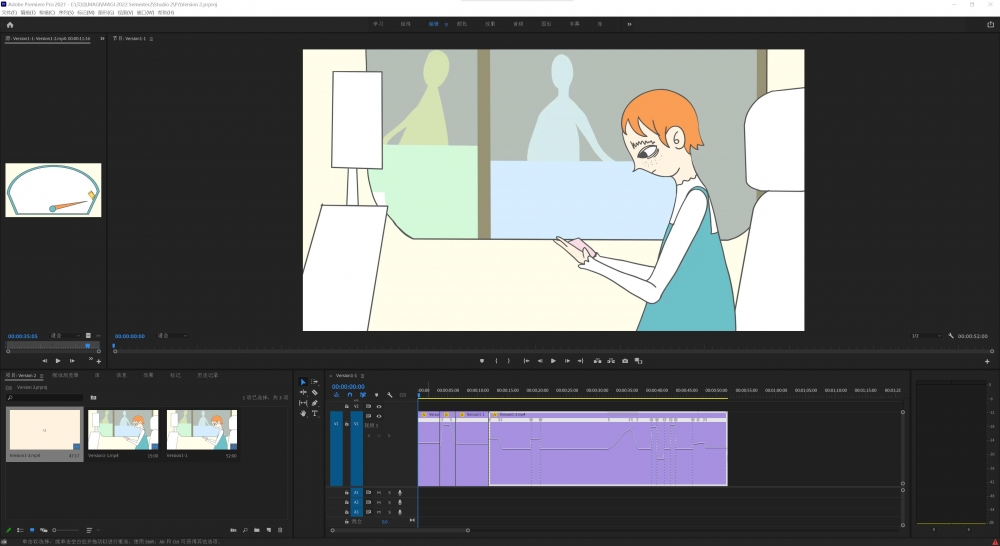Click Find magnifier at Project panel bottom
This screenshot has height=546, width=1000.
pyautogui.click(x=245, y=530)
